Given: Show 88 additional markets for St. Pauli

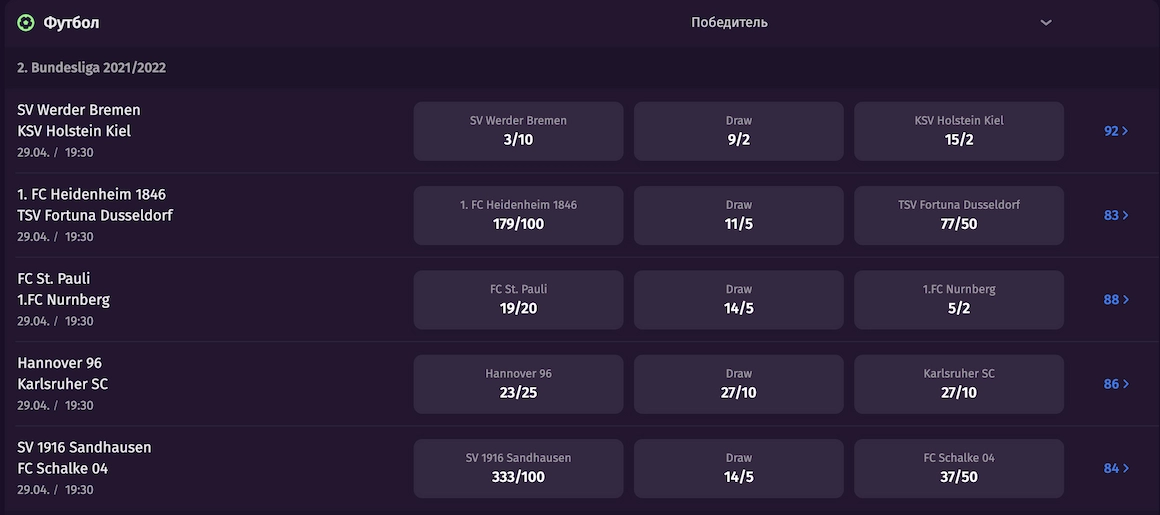Looking at the screenshot, I should [1116, 300].
